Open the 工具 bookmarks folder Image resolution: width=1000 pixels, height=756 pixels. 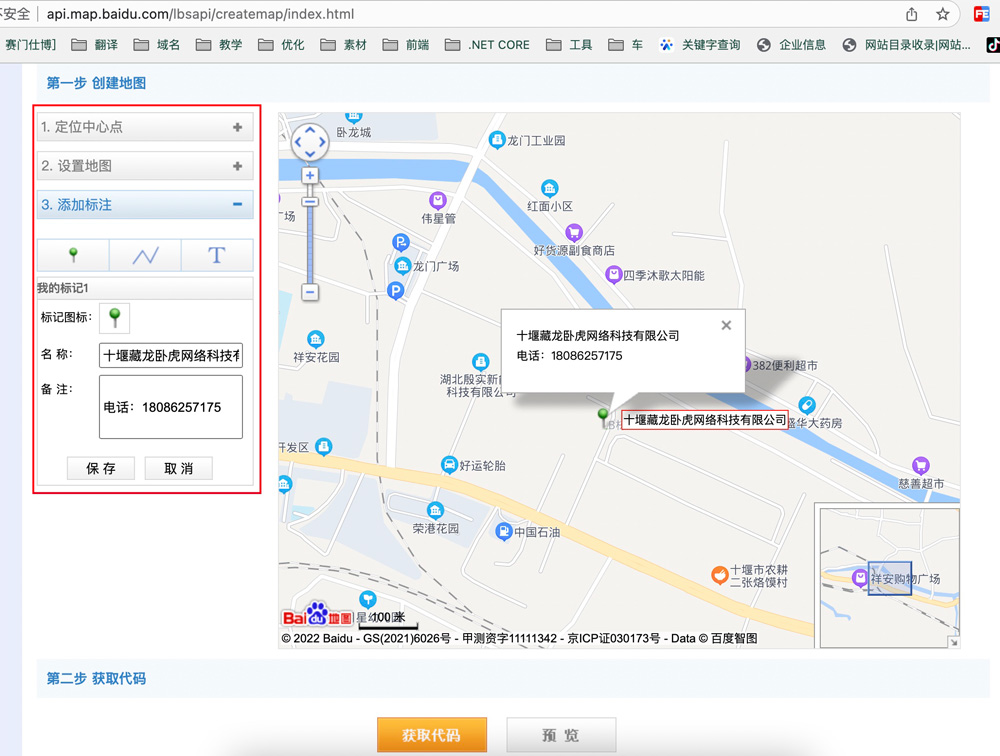tap(570, 45)
